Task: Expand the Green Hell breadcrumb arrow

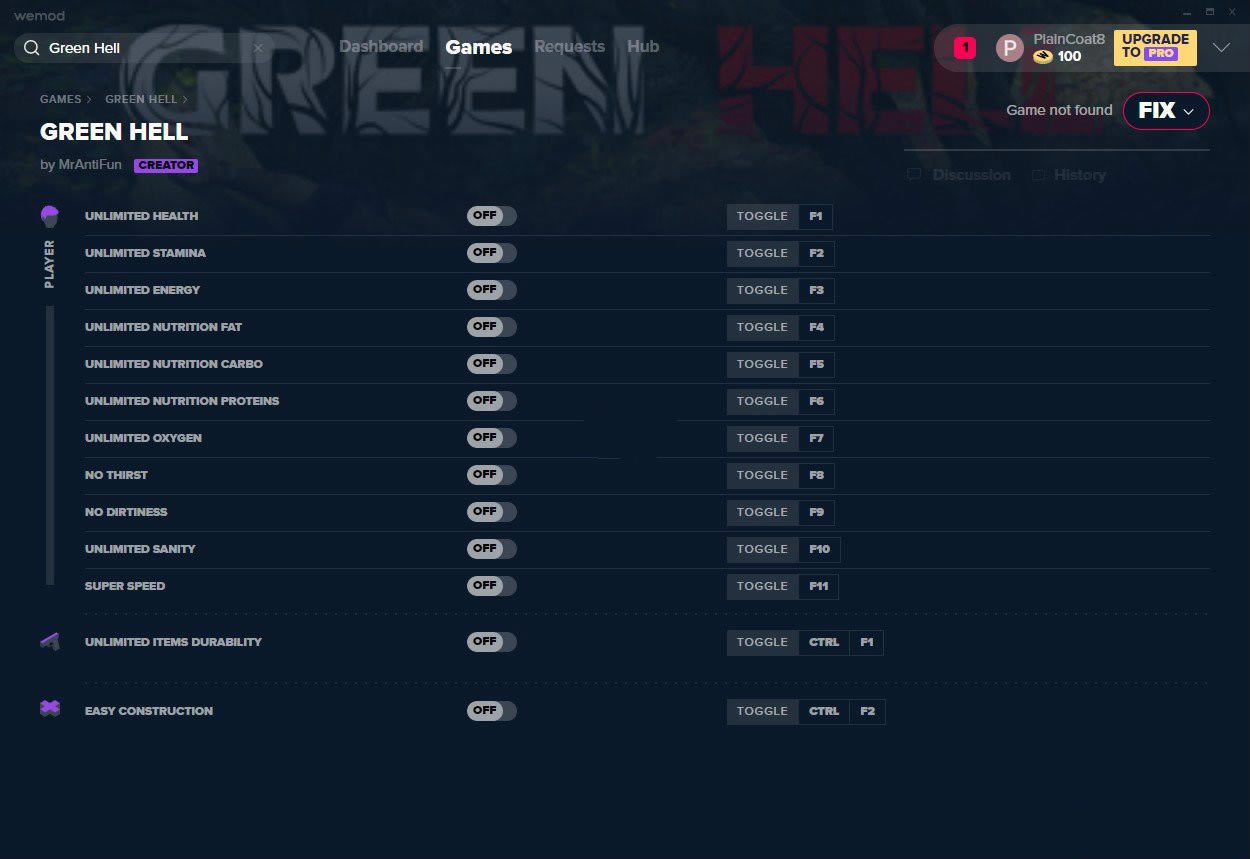Action: [x=185, y=100]
